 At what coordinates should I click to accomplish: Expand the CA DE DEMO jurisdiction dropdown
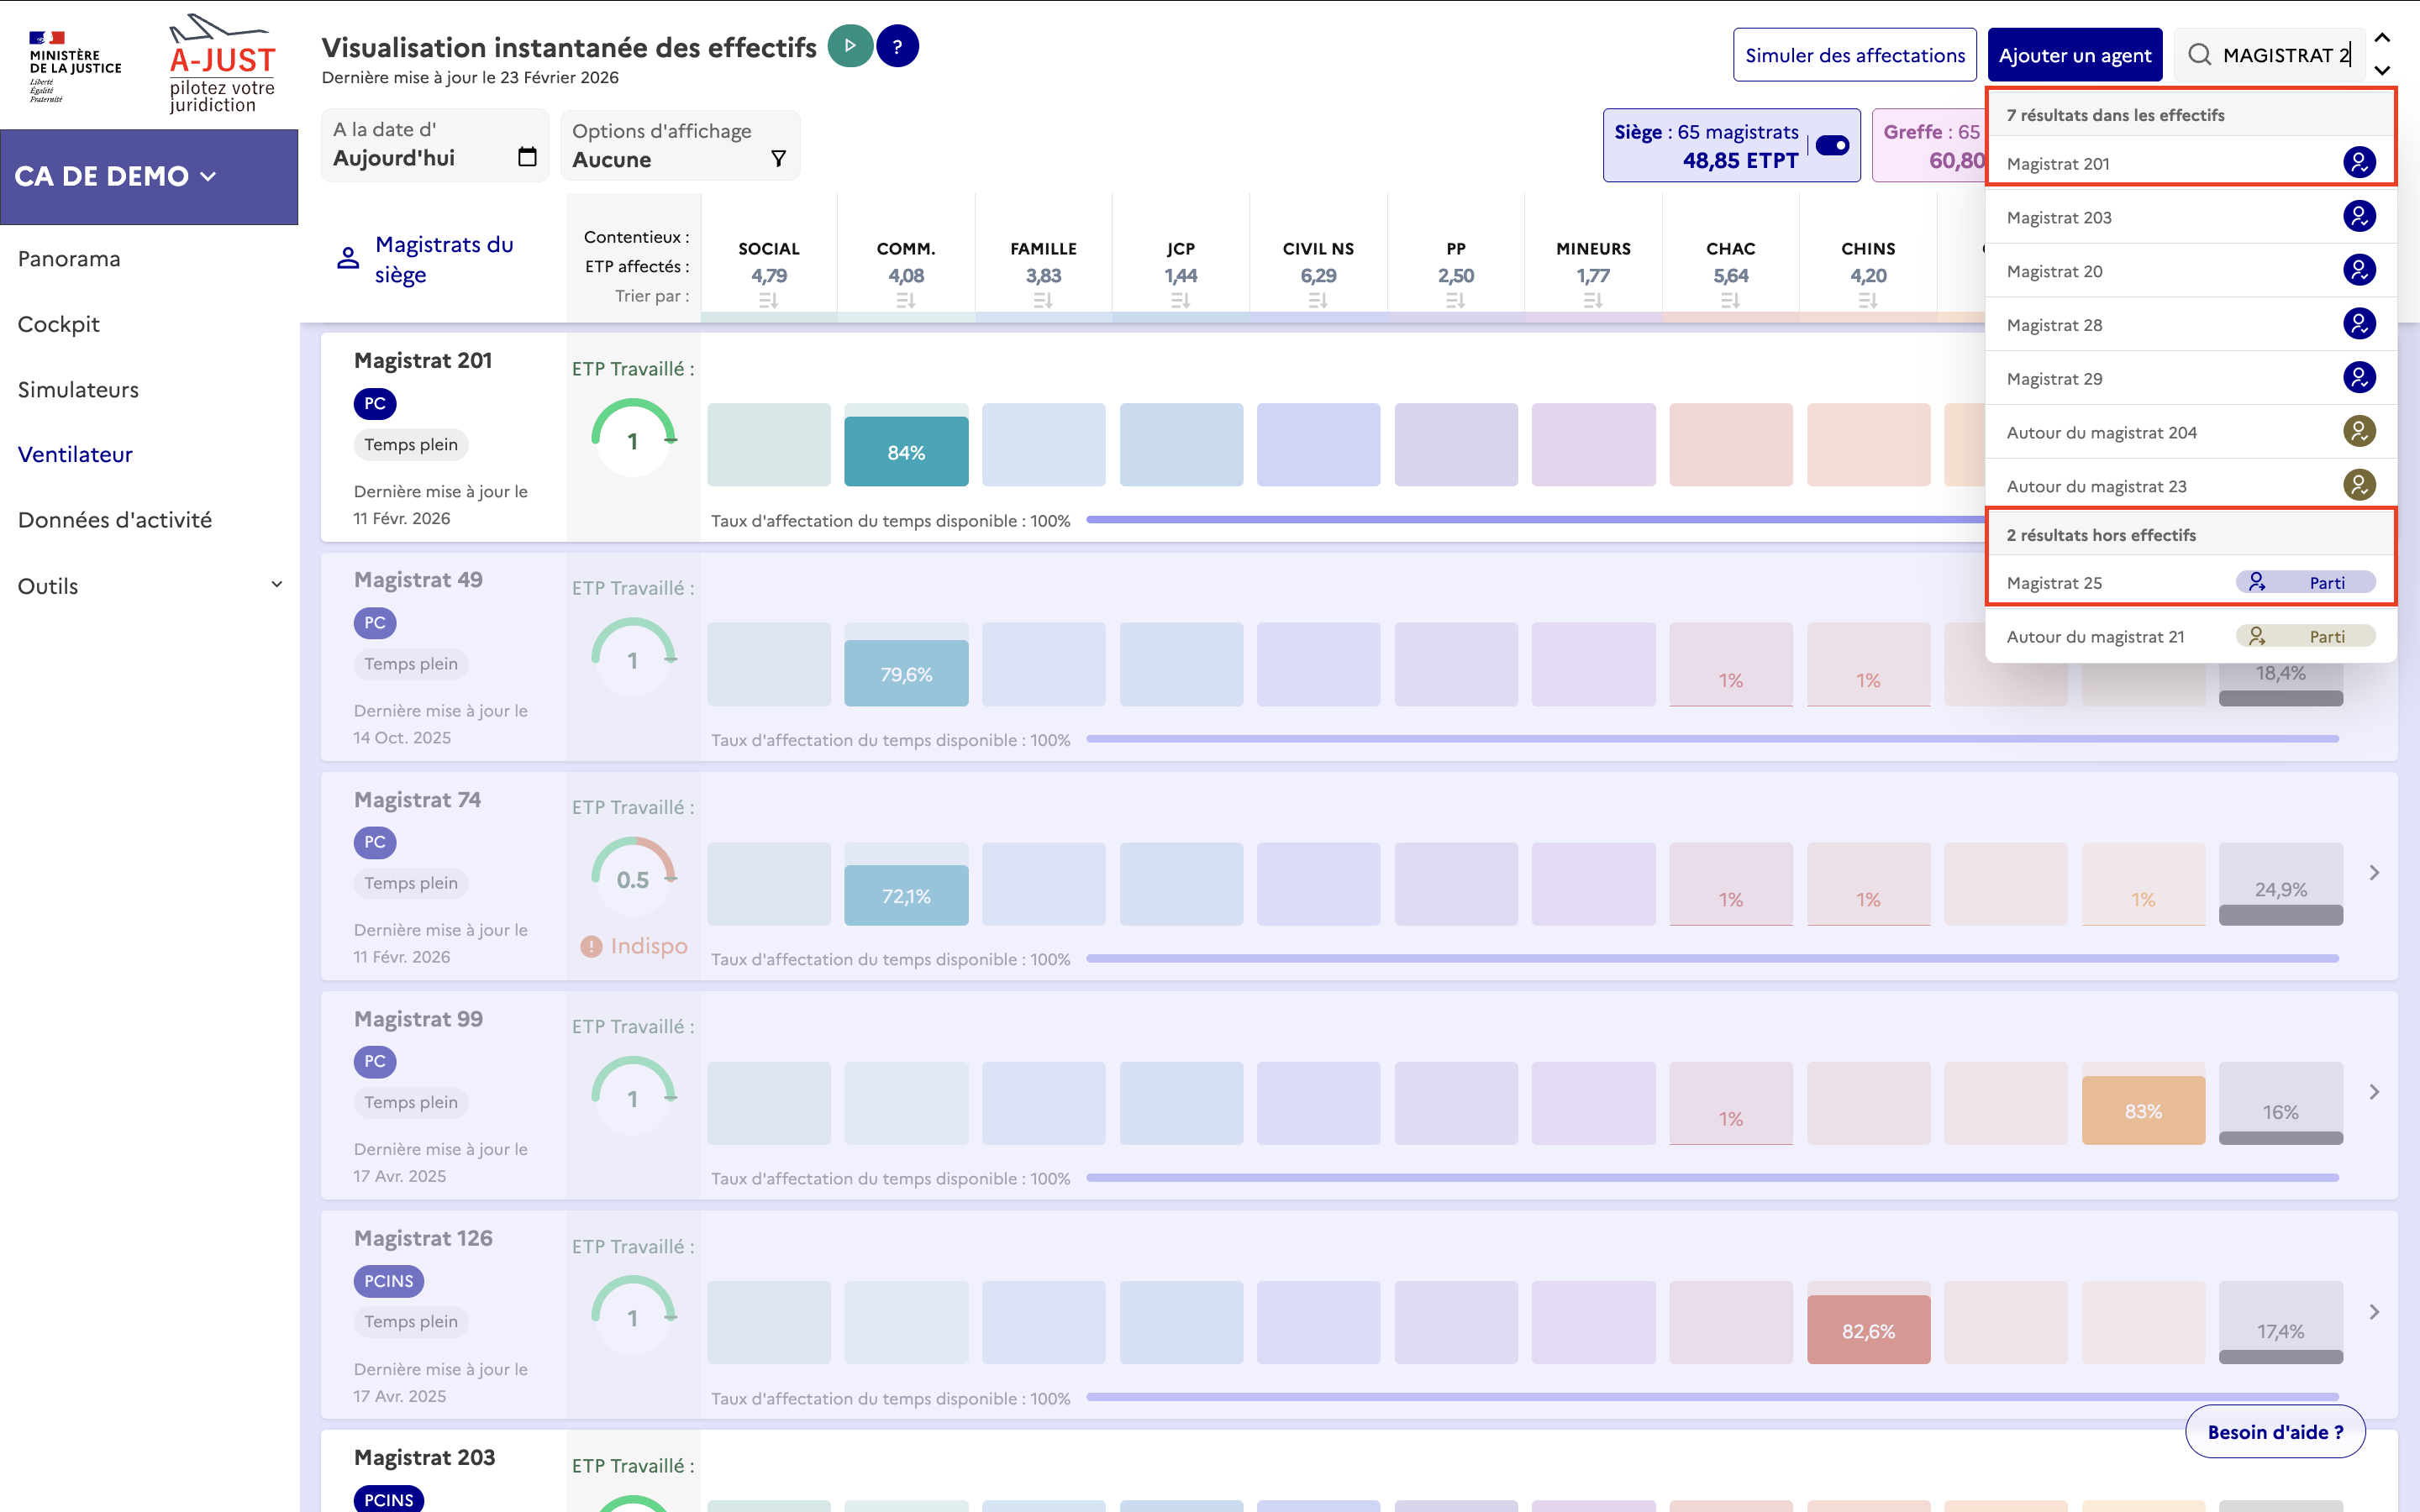(x=209, y=176)
